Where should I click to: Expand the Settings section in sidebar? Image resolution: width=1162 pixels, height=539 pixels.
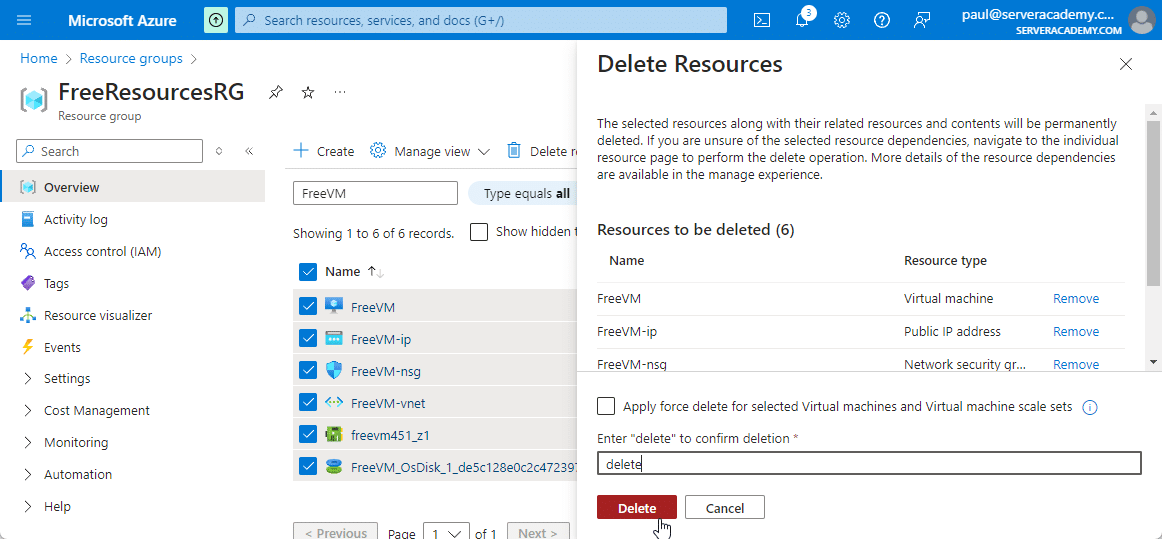(28, 379)
